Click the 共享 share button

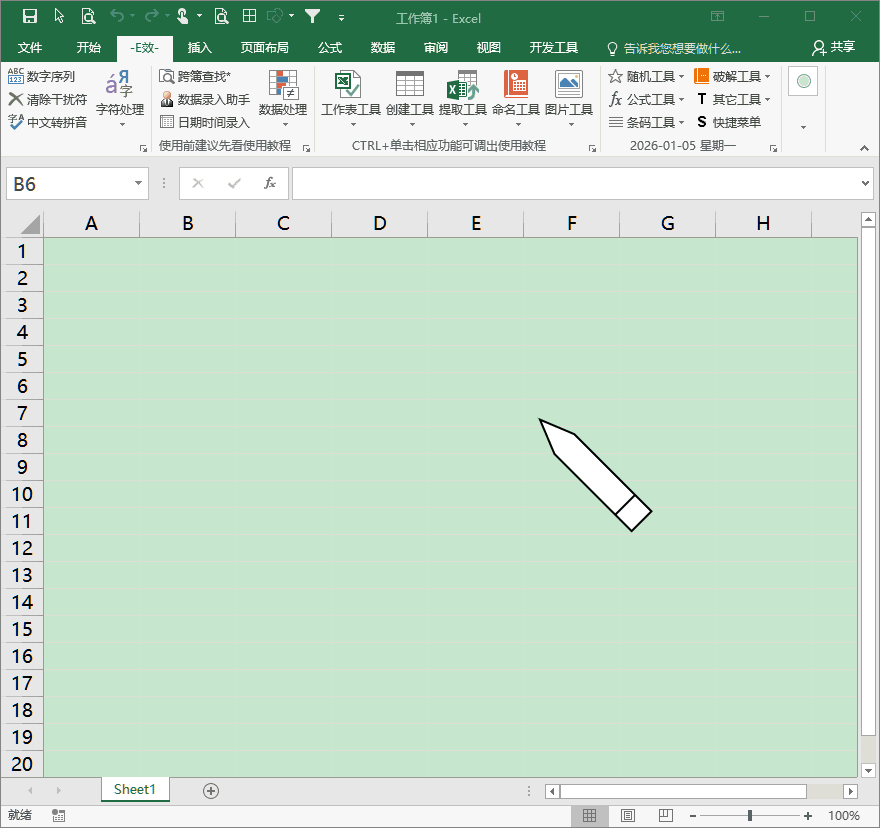834,48
